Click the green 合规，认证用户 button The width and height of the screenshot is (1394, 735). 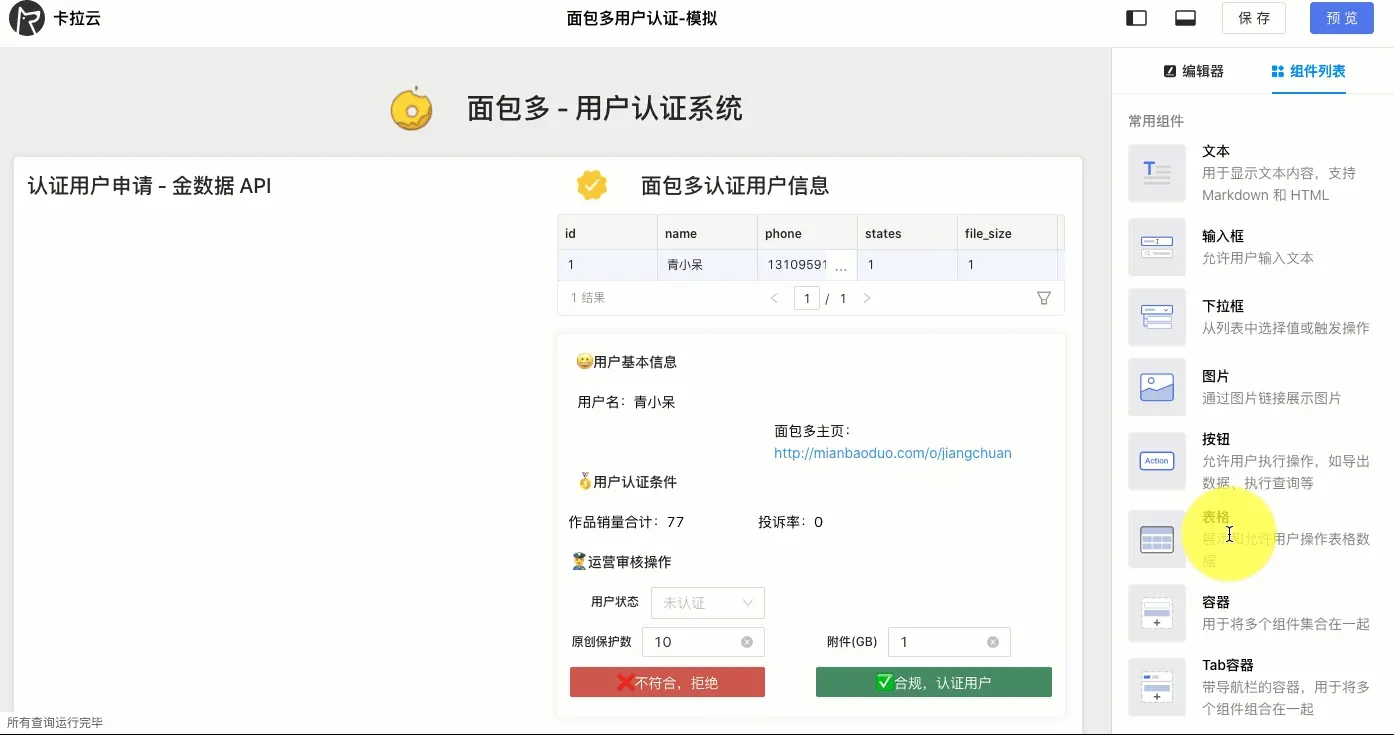click(x=932, y=681)
